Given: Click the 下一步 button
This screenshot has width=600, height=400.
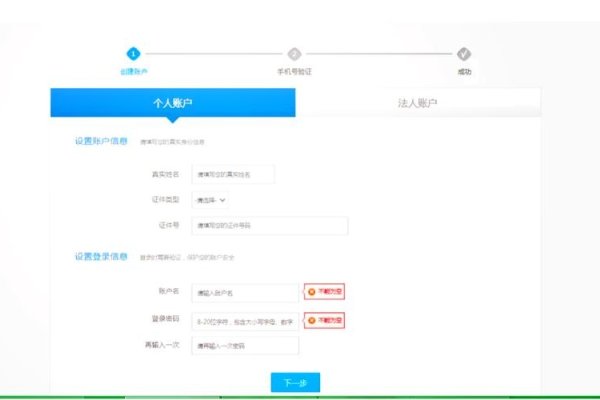Looking at the screenshot, I should [x=295, y=382].
